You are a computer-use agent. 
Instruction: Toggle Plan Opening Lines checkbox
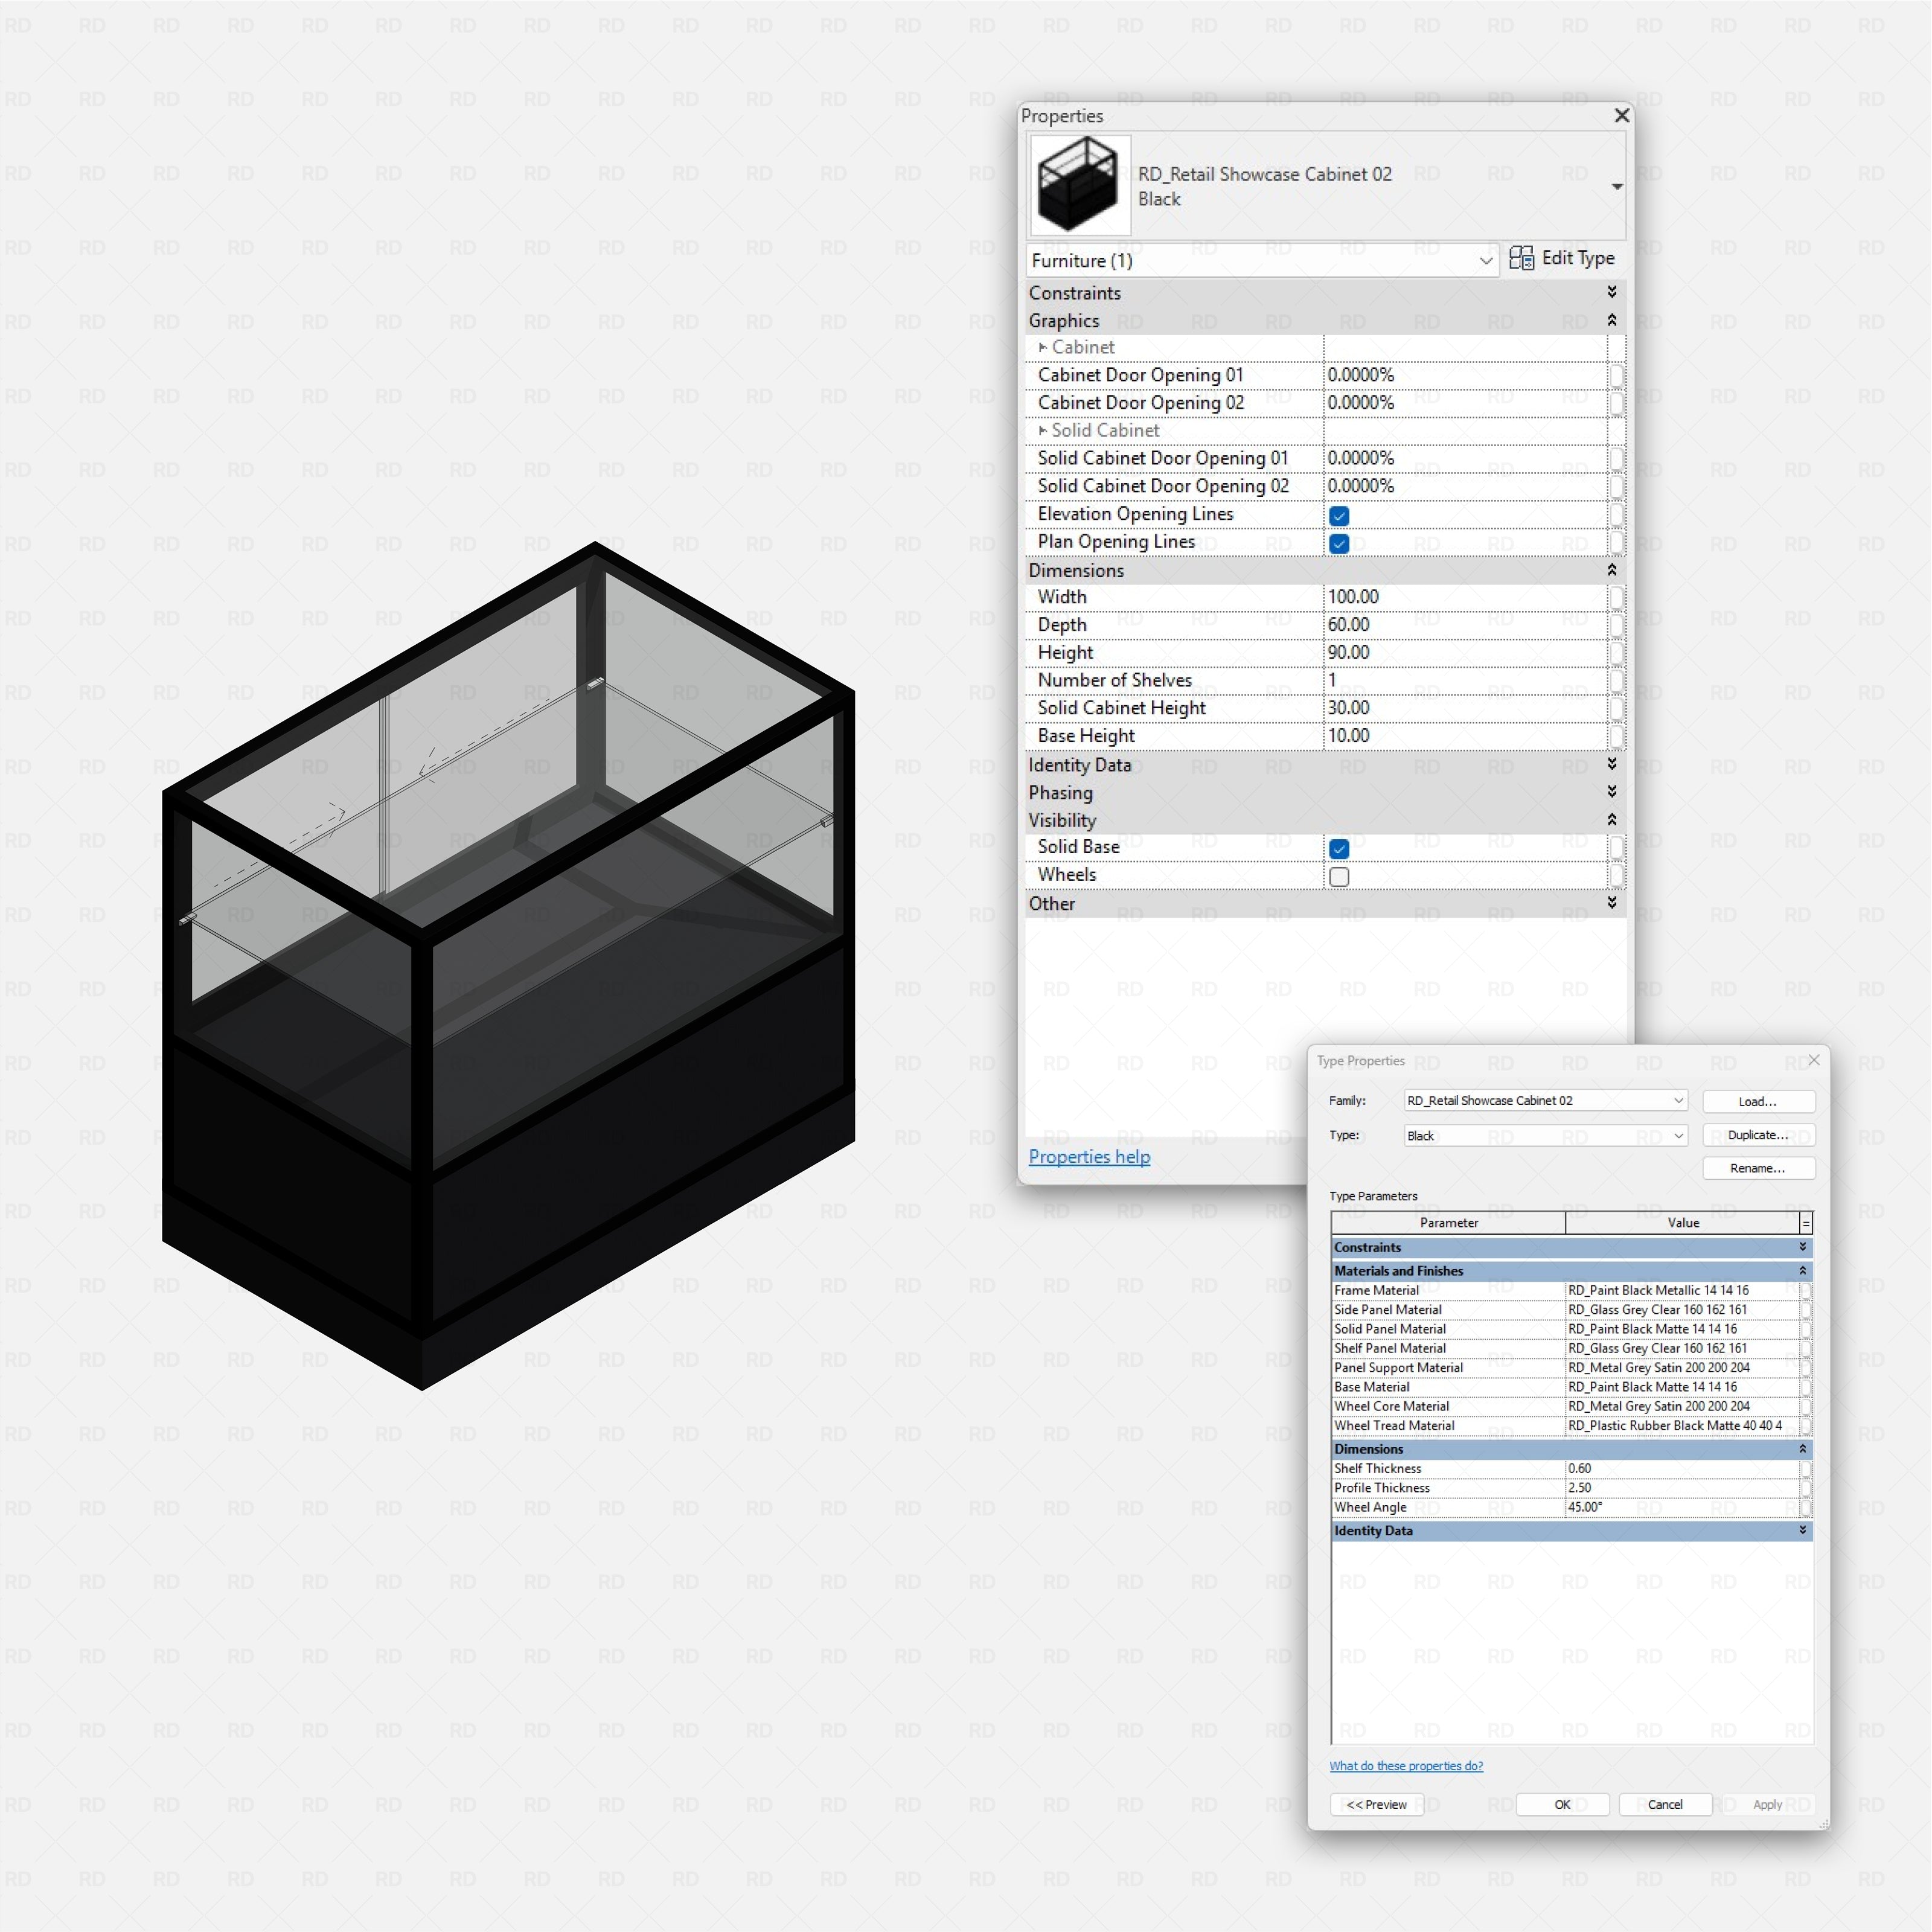(1339, 543)
